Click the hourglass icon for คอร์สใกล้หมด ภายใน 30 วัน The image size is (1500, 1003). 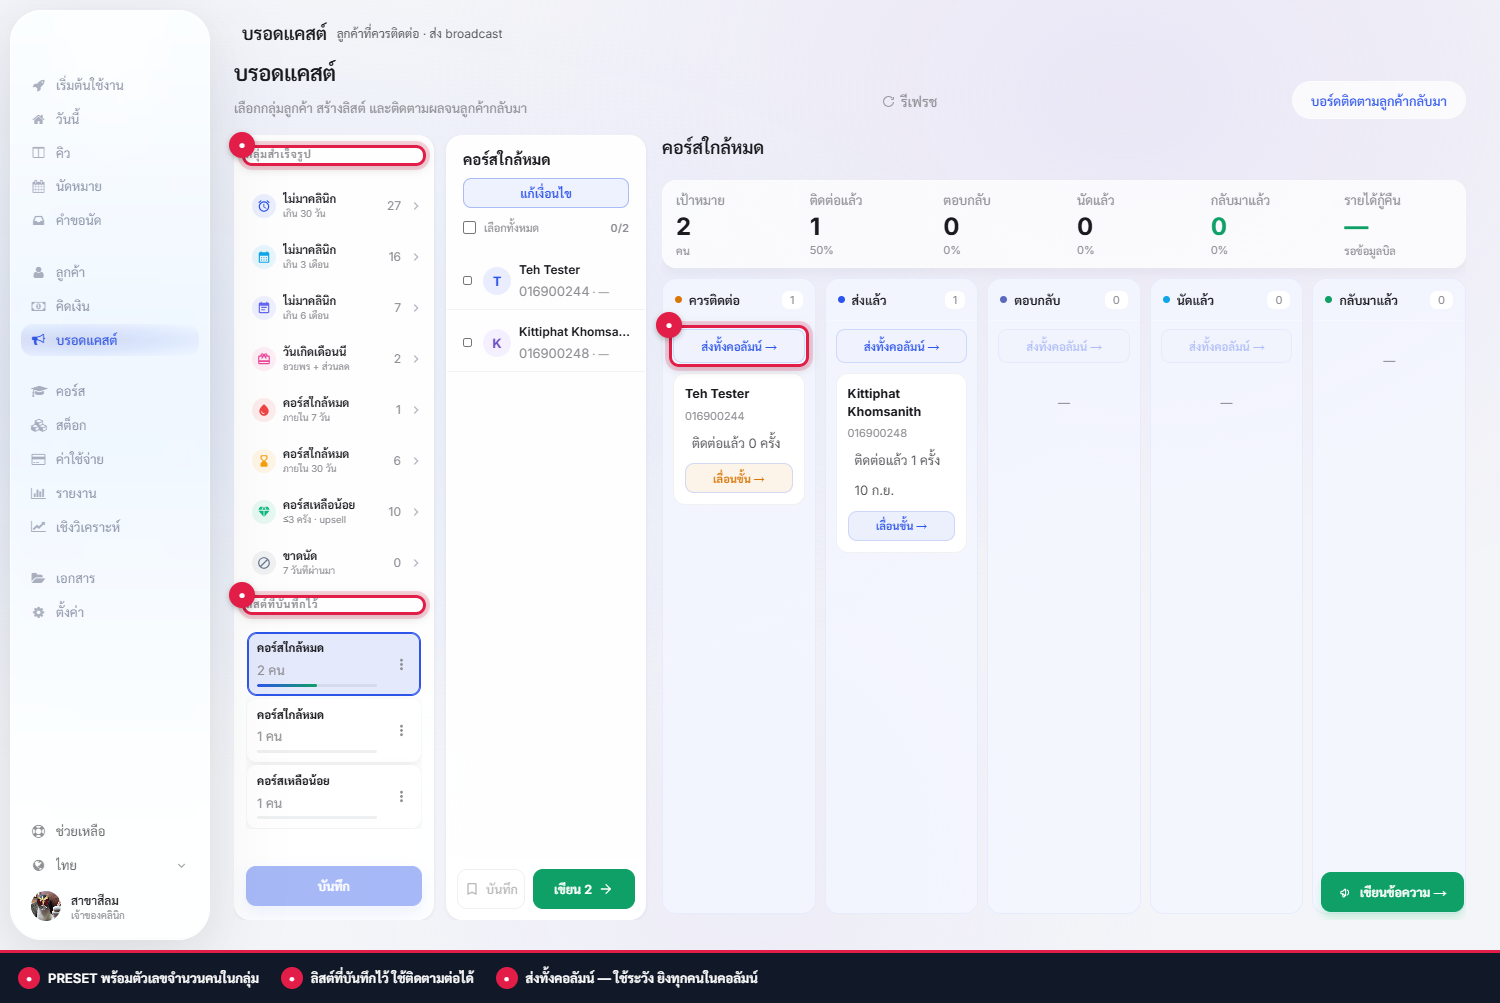pyautogui.click(x=264, y=461)
